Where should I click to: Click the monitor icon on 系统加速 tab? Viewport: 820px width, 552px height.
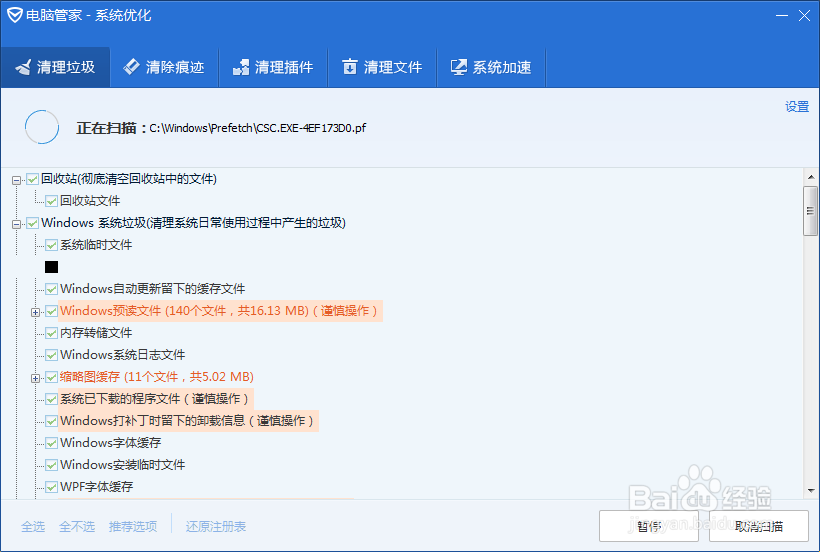(459, 67)
